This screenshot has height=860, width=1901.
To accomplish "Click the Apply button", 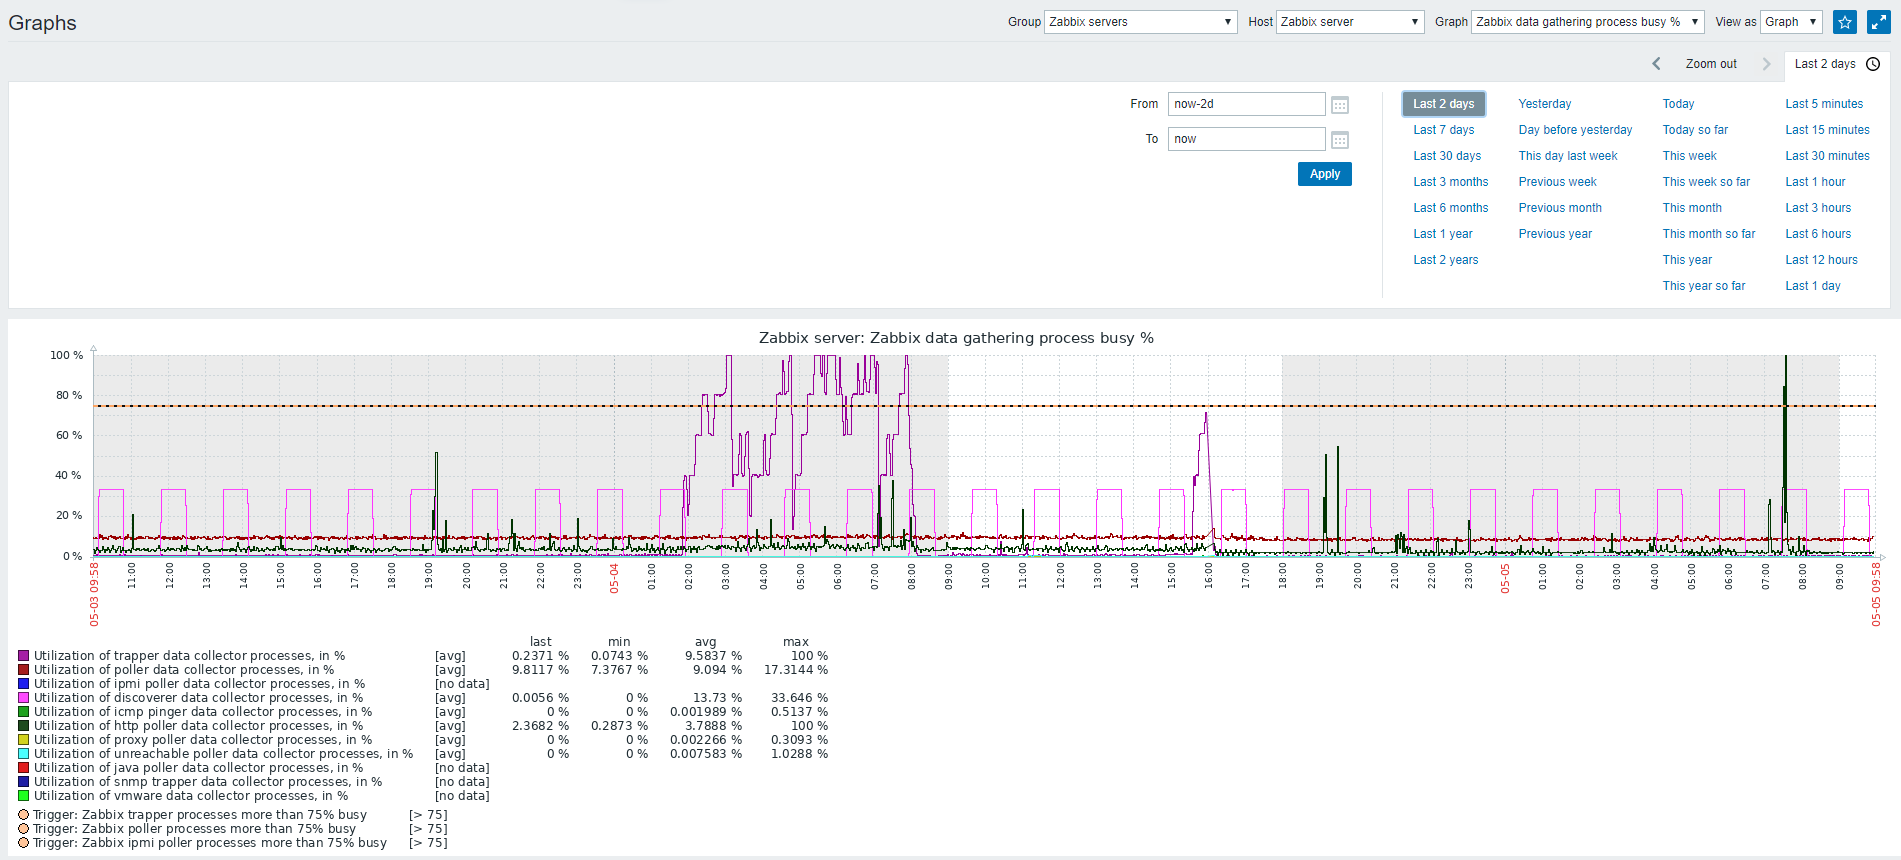I will pyautogui.click(x=1325, y=174).
